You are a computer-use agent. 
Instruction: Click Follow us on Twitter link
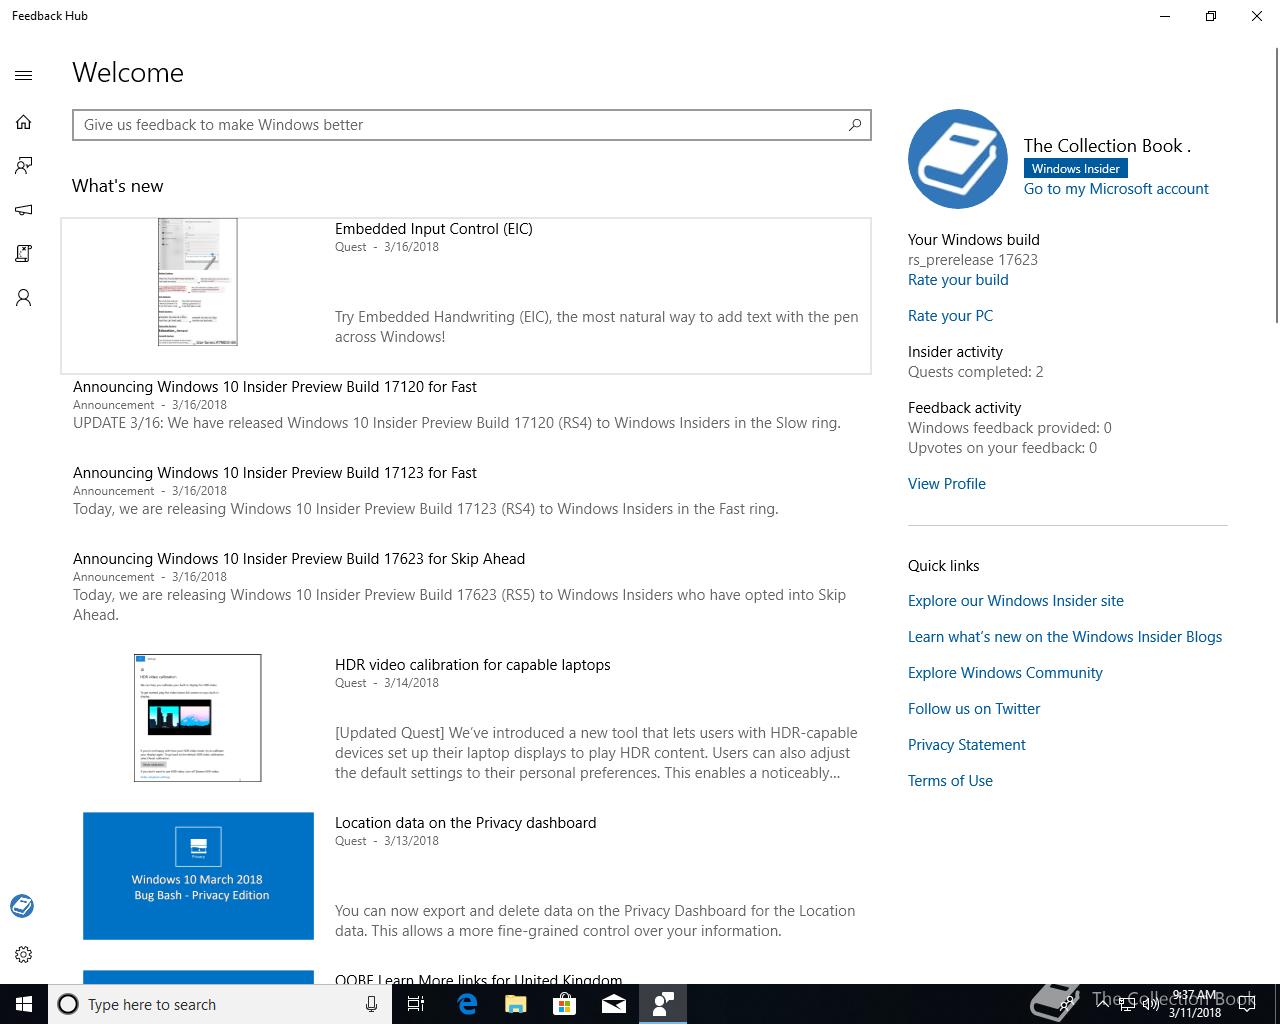(974, 709)
